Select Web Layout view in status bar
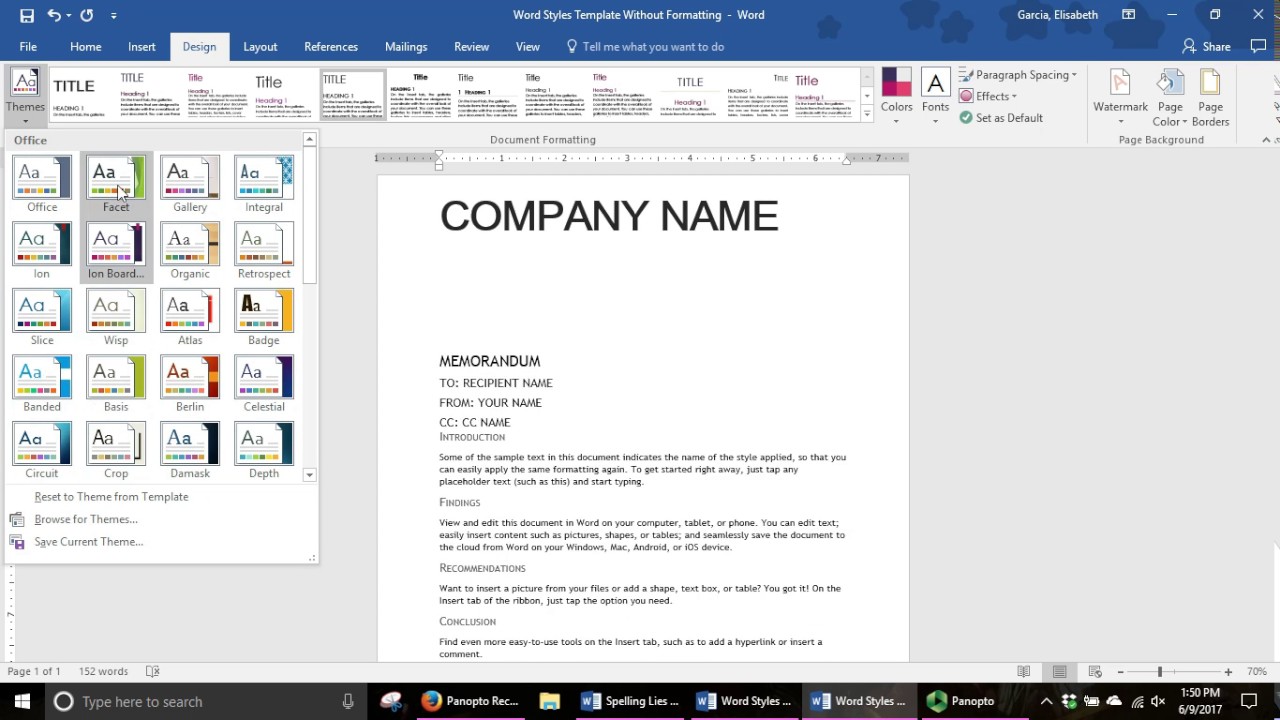The height and width of the screenshot is (720, 1280). (x=1095, y=672)
